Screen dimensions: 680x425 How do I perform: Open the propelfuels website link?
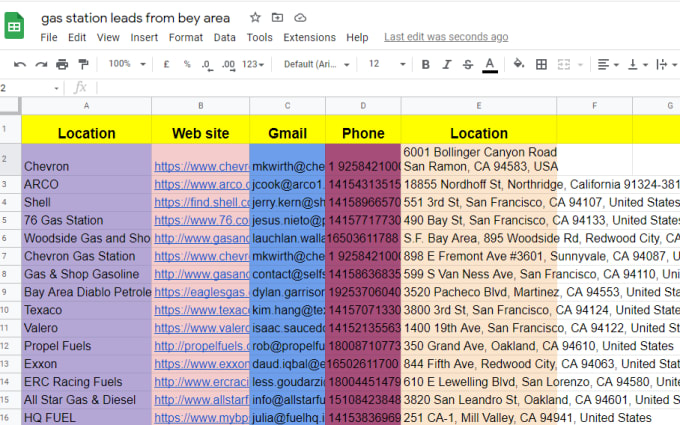201,346
